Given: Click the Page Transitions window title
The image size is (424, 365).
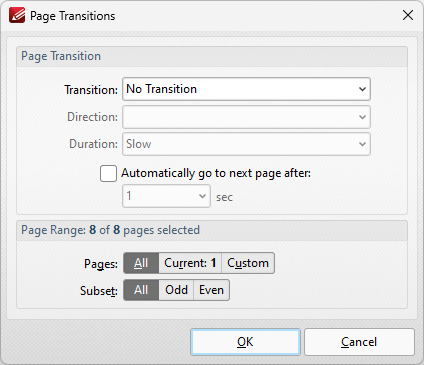Looking at the screenshot, I should click(x=73, y=16).
